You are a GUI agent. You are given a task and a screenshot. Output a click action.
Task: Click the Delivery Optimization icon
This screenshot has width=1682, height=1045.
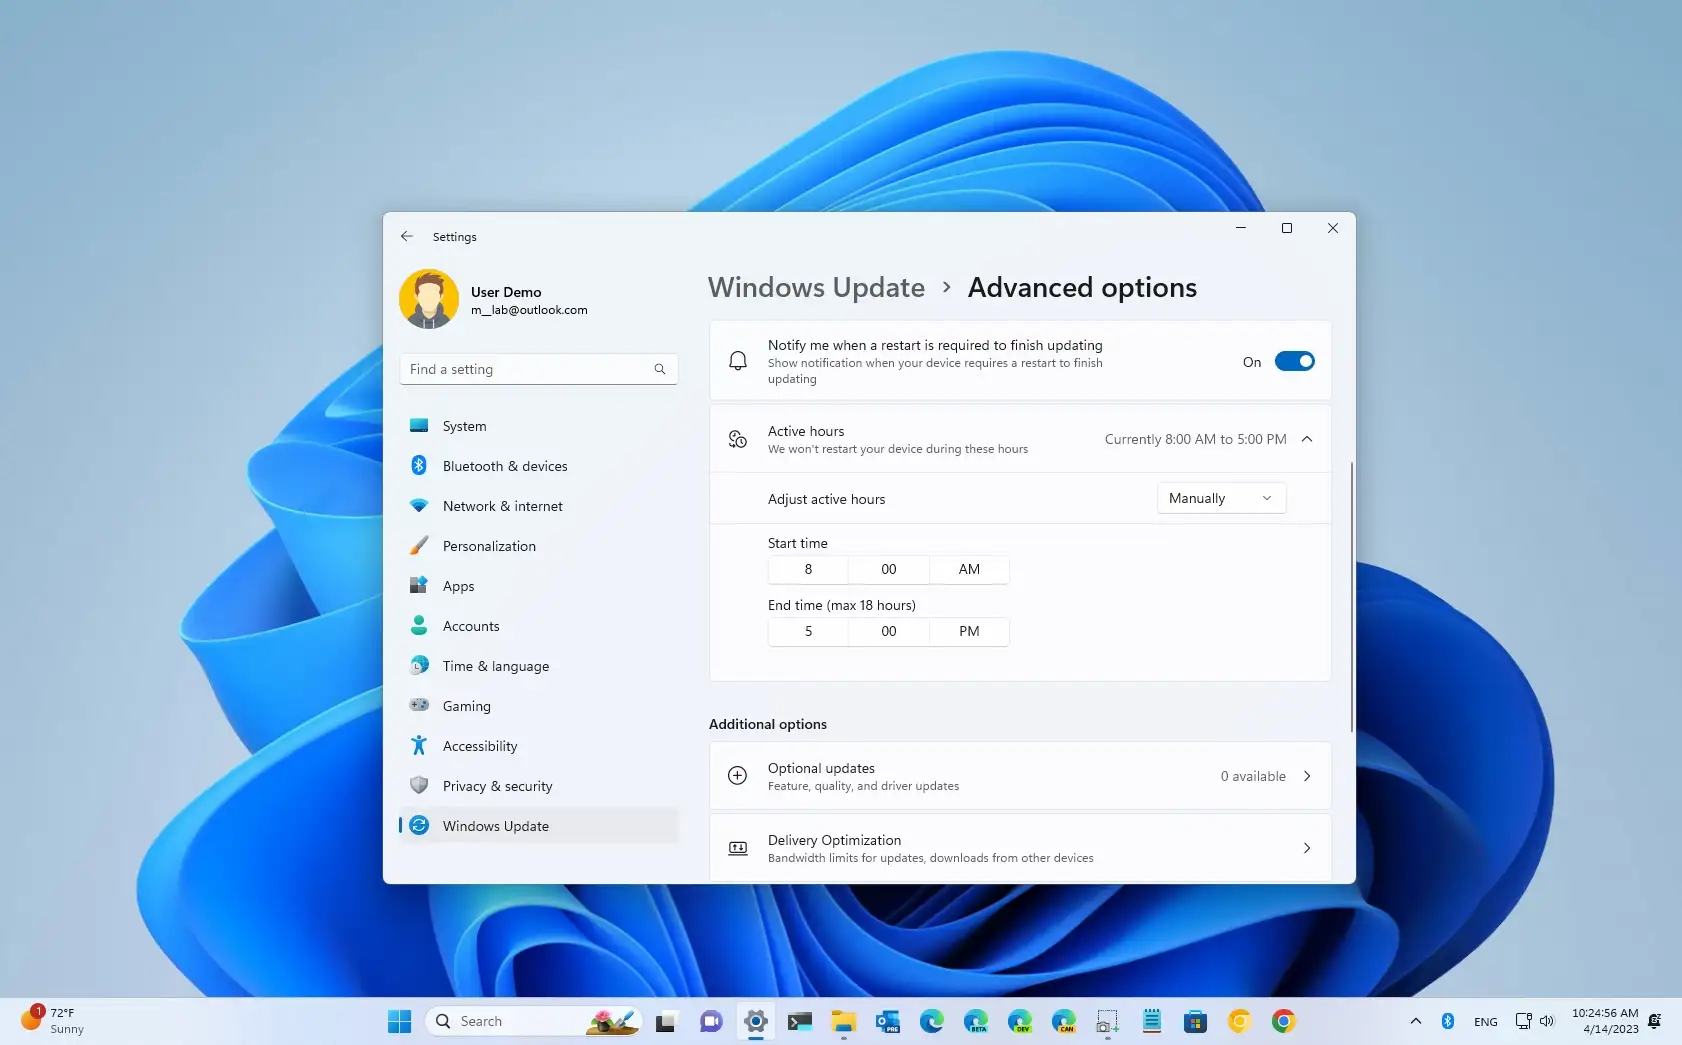pos(738,848)
